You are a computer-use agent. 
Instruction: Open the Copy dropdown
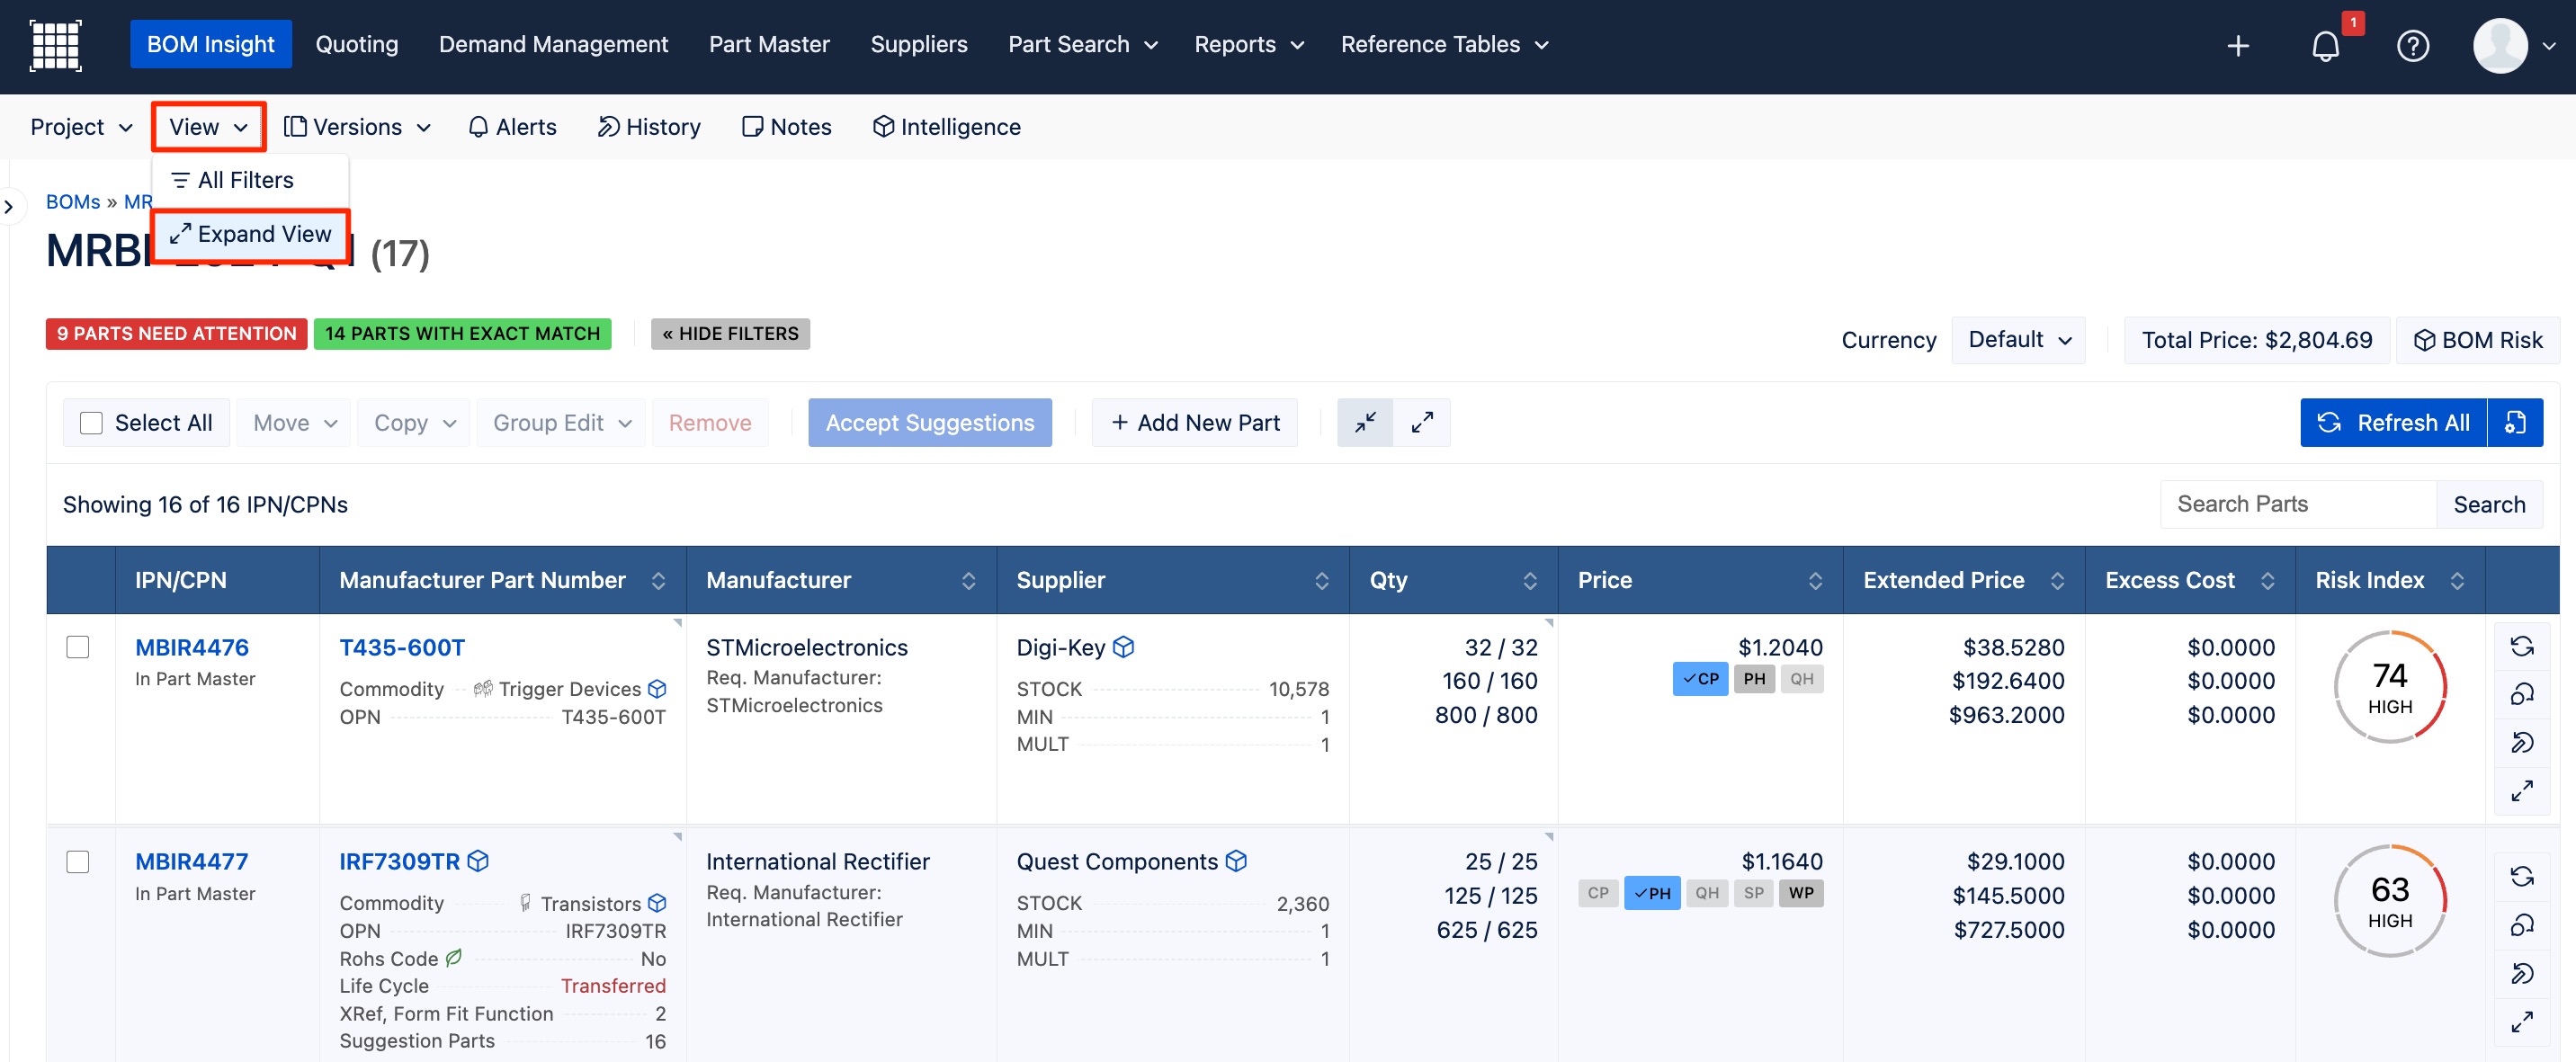point(414,423)
